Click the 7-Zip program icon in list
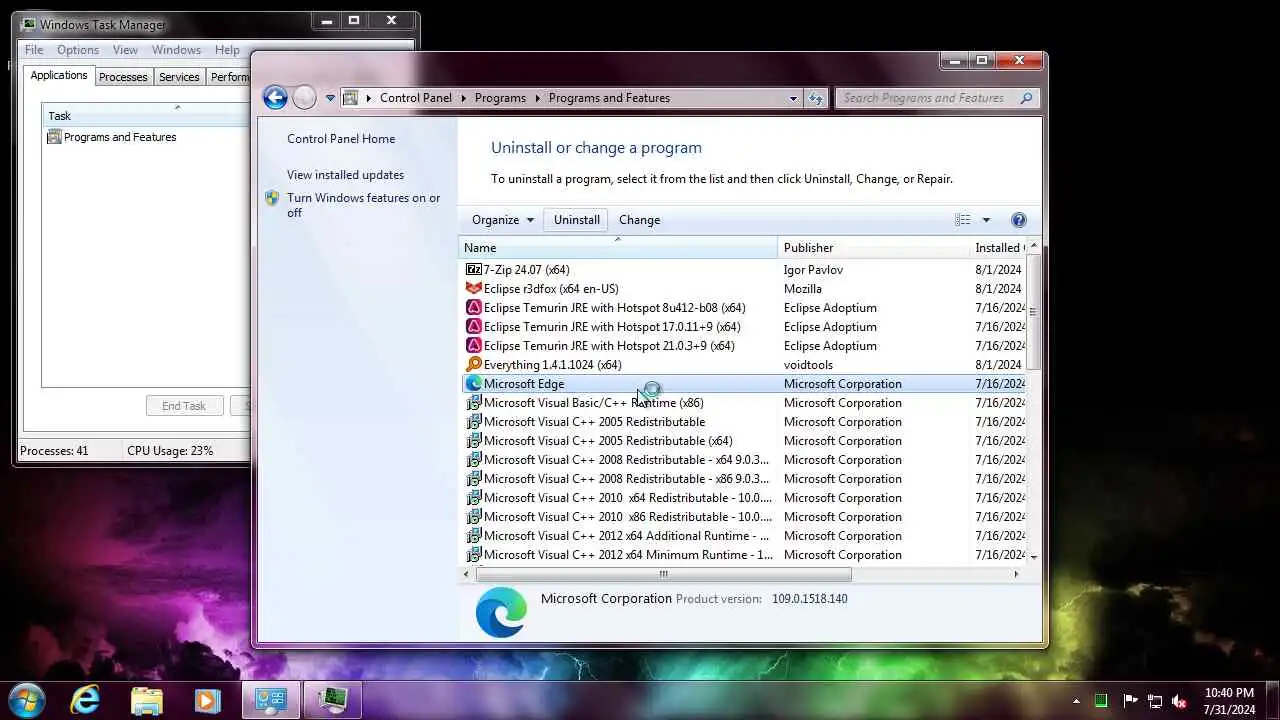The width and height of the screenshot is (1280, 720). 474,270
